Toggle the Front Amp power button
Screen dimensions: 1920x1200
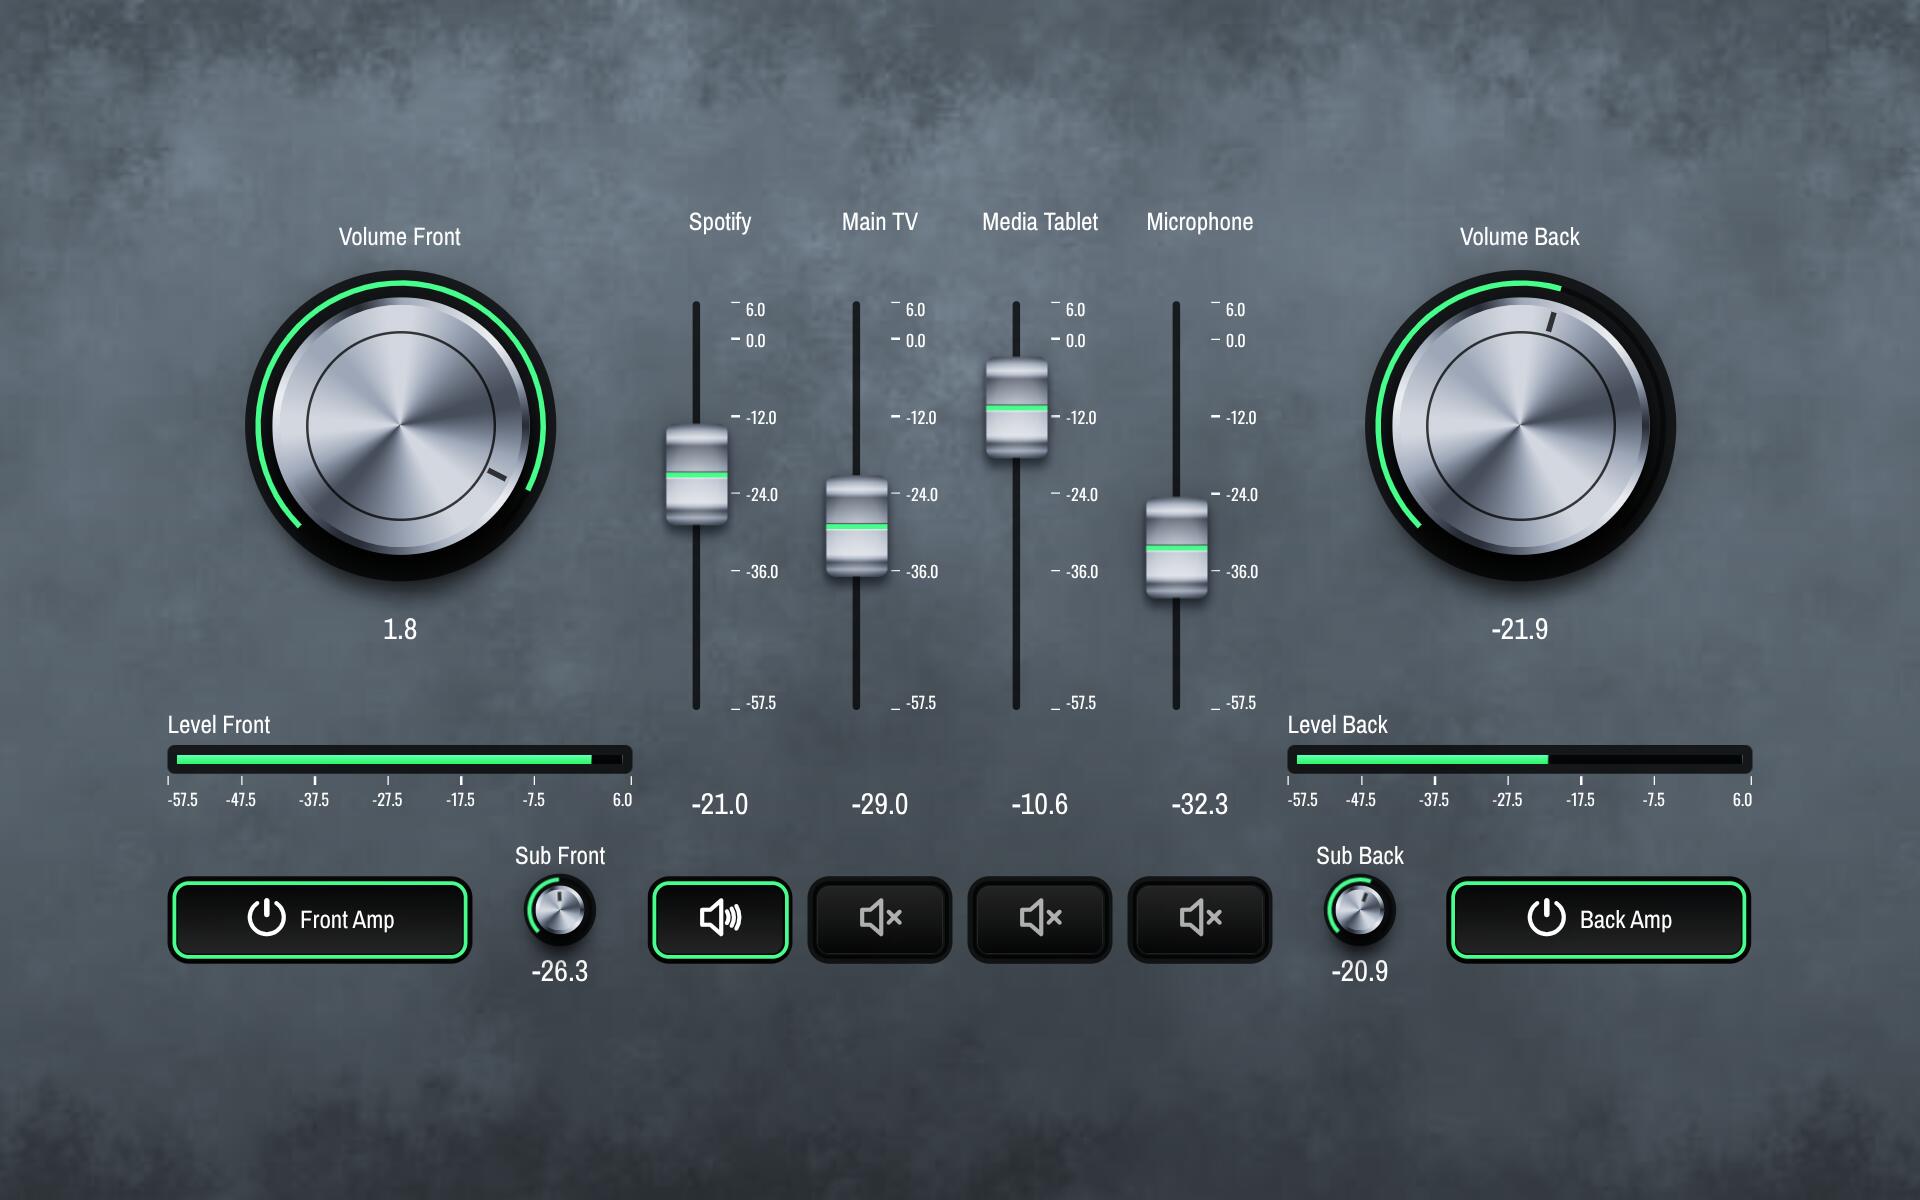pos(319,919)
